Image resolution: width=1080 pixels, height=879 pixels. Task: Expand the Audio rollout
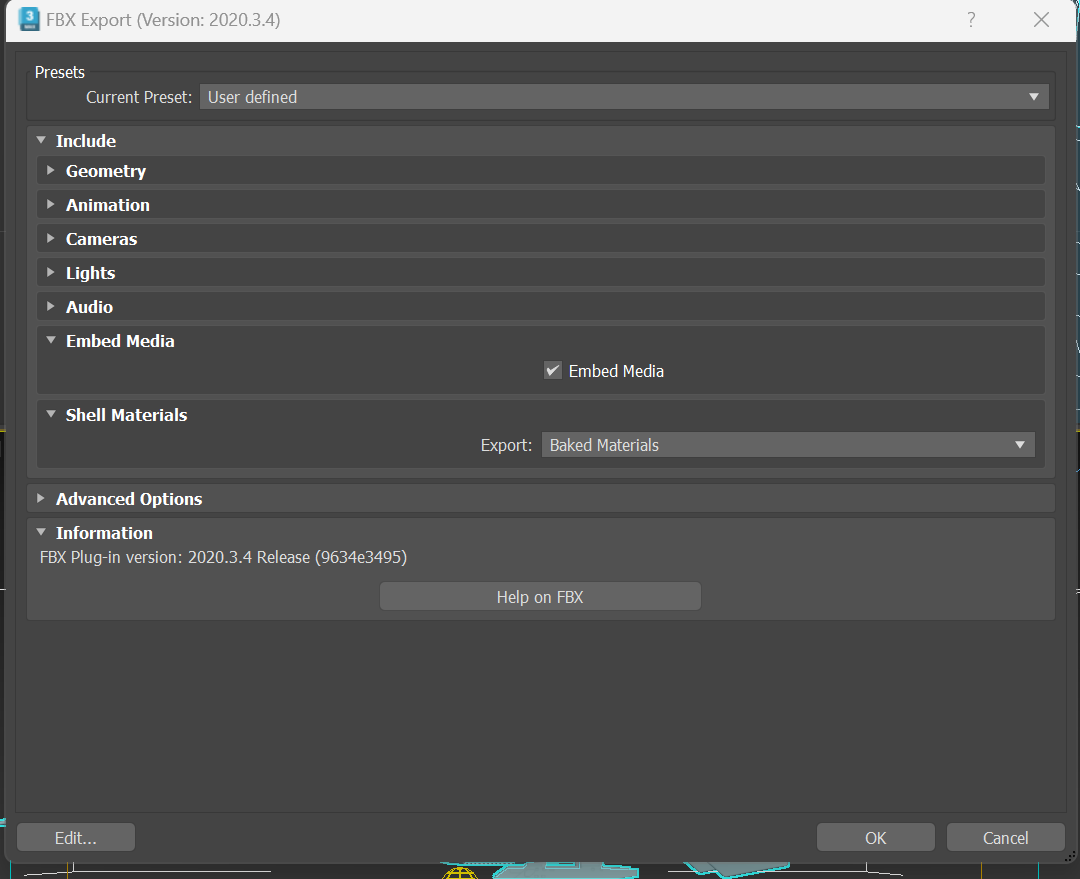[x=50, y=306]
